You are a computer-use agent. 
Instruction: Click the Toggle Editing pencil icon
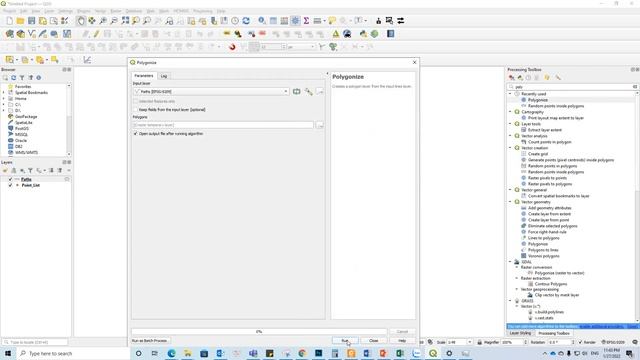pyautogui.click(x=96, y=34)
